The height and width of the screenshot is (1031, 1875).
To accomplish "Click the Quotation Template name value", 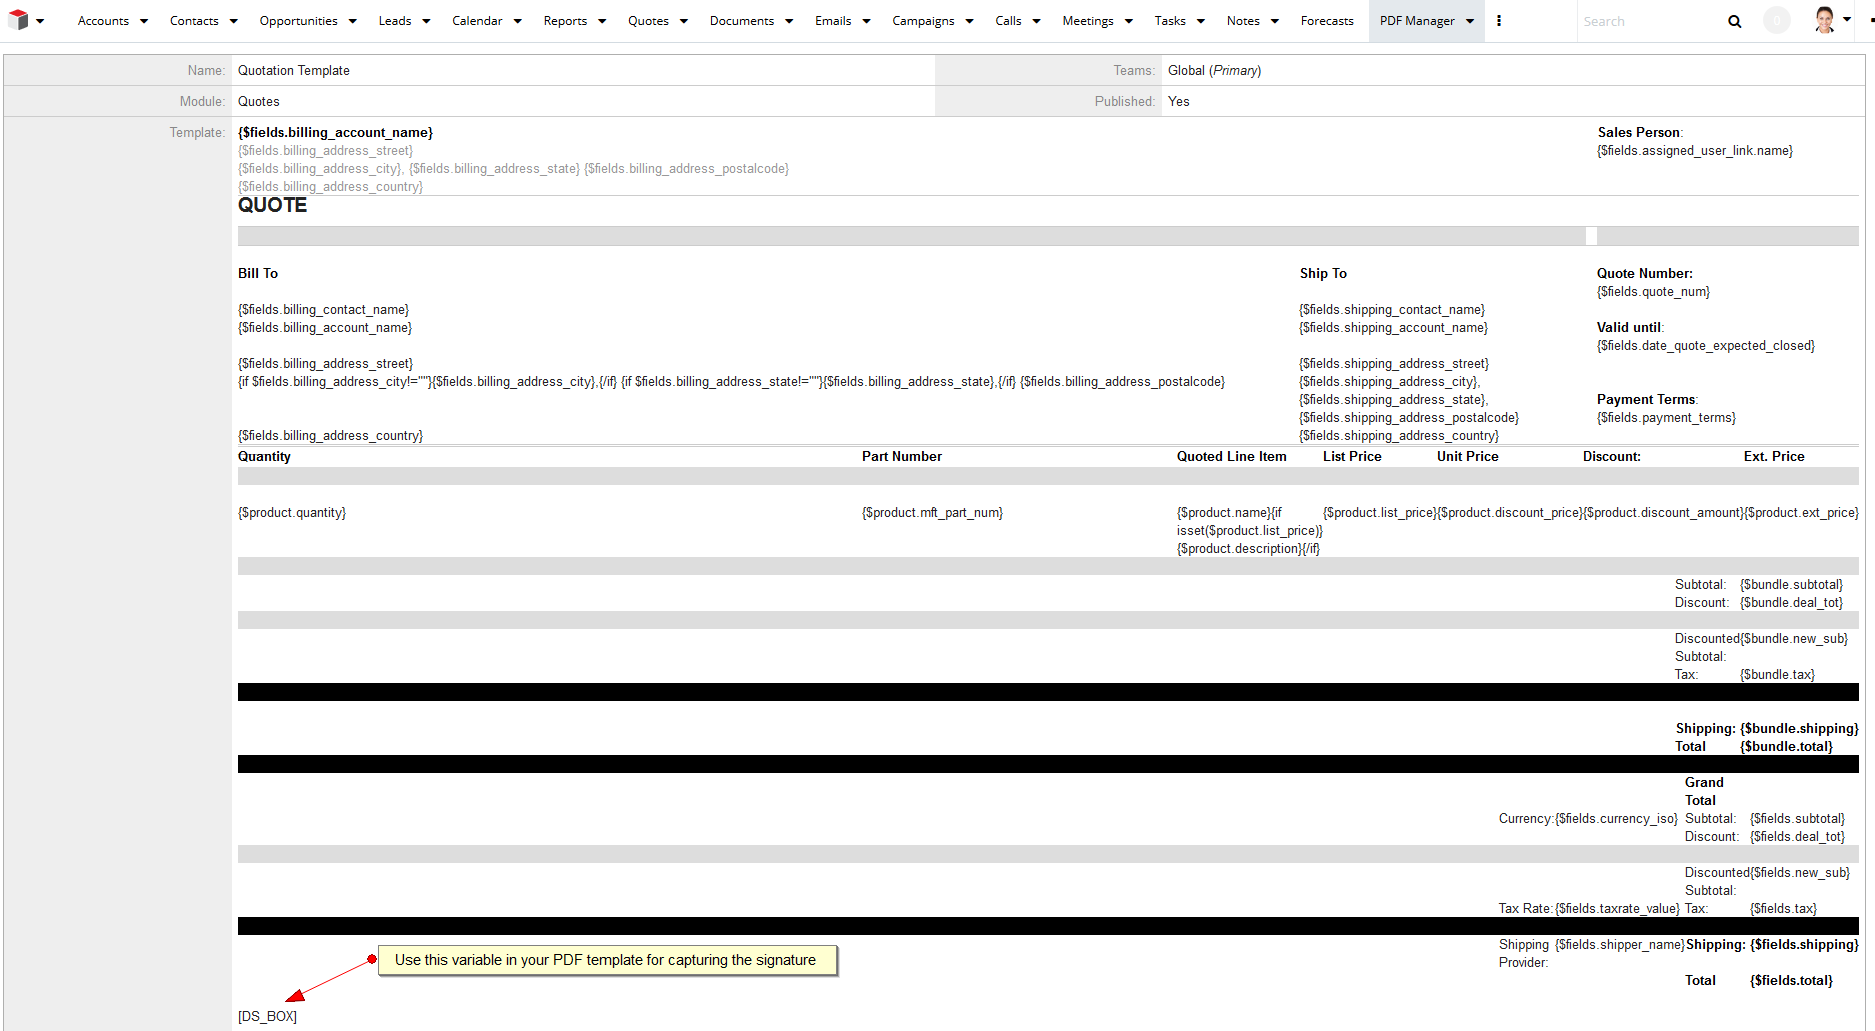I will (294, 71).
